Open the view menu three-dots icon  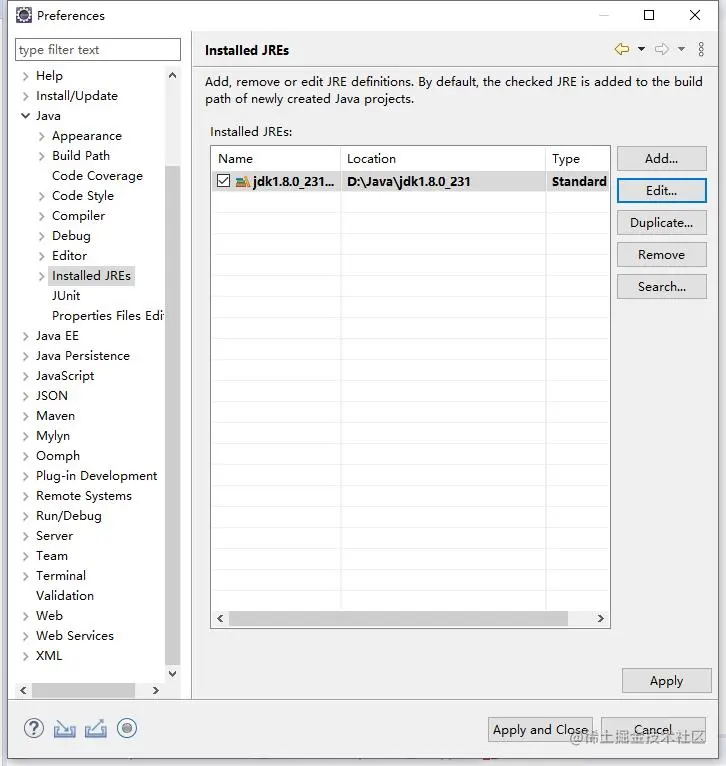(x=701, y=49)
